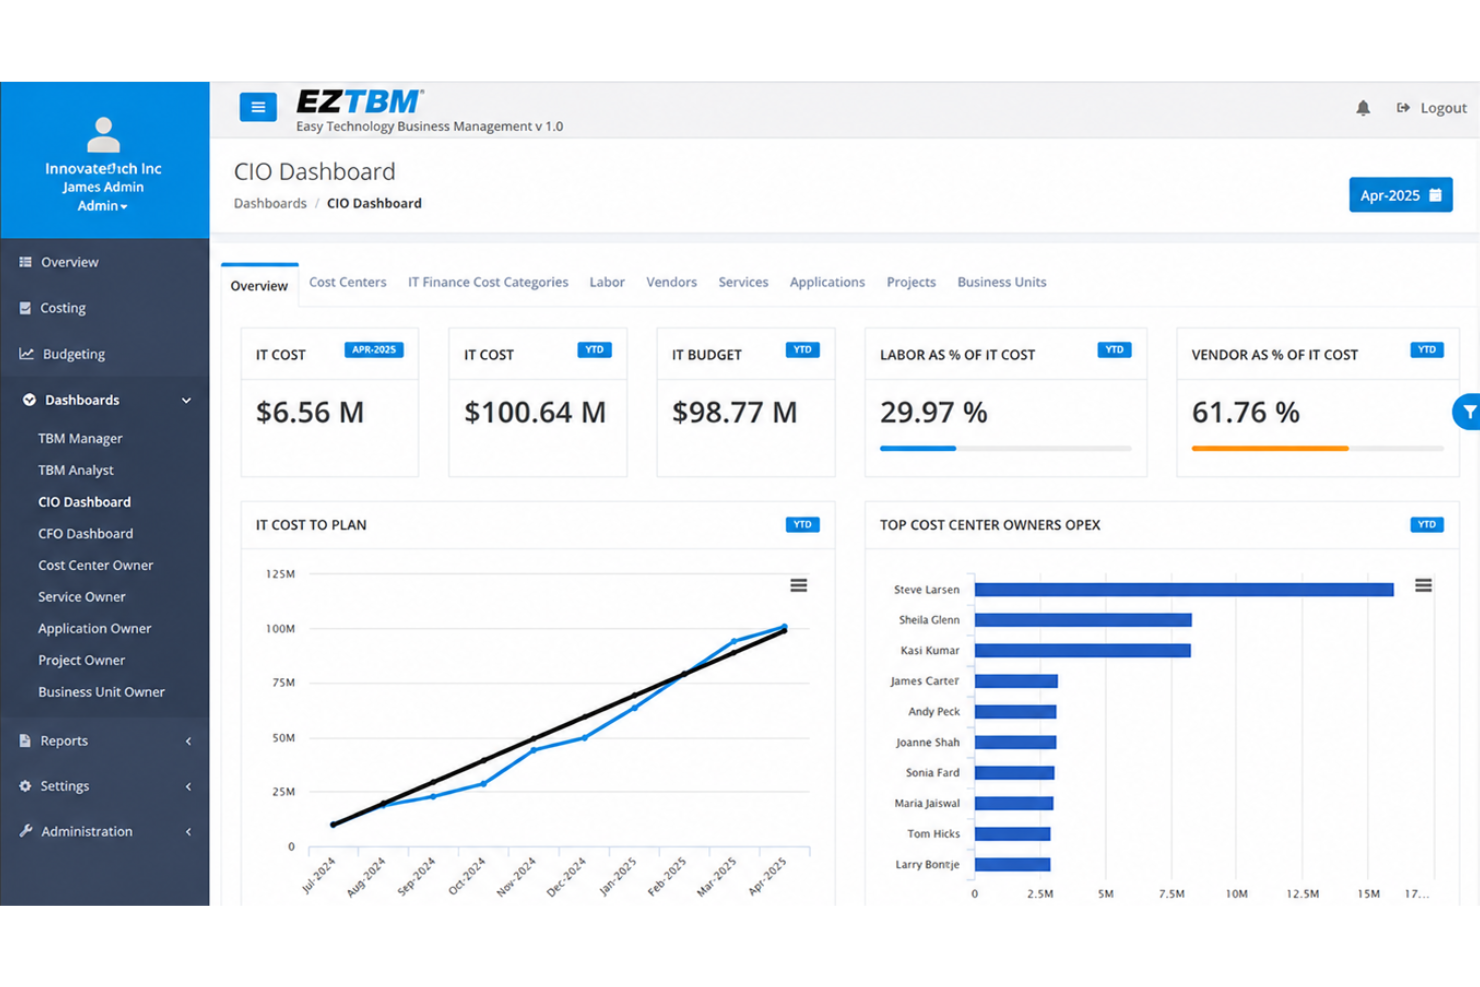Open IT Cost to Plan chart menu

(x=798, y=586)
